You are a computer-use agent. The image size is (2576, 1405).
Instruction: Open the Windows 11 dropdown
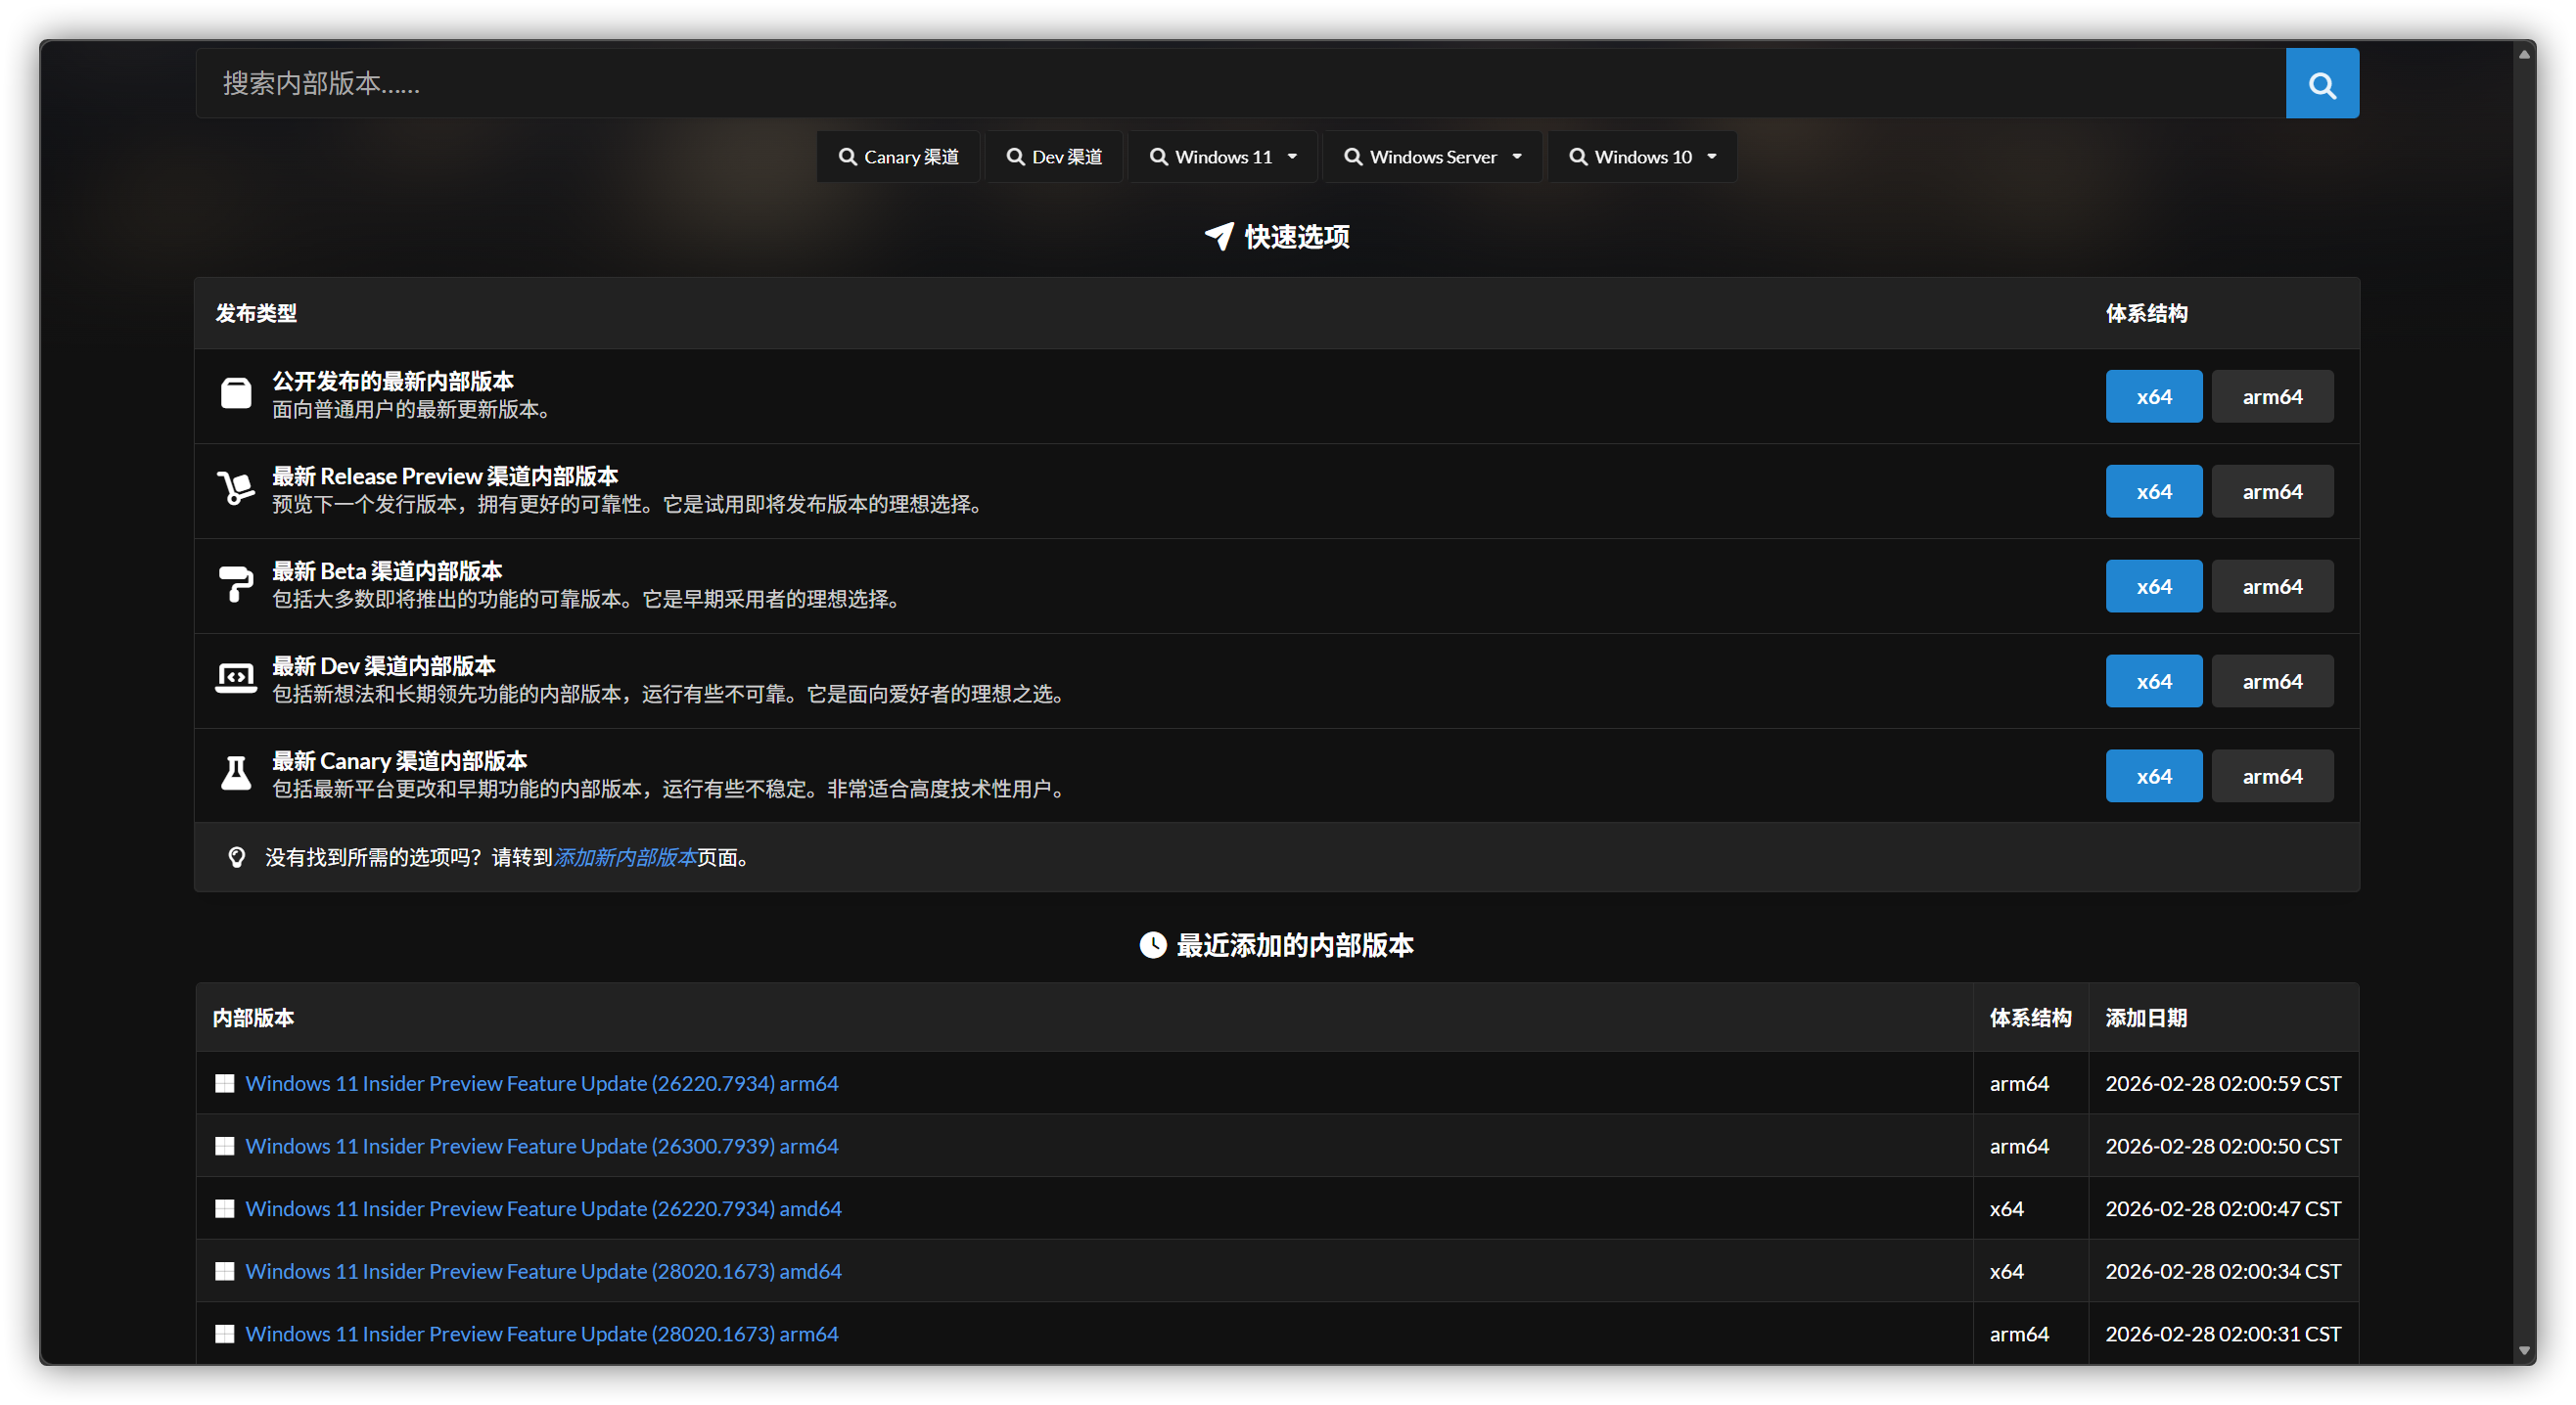pos(1223,156)
